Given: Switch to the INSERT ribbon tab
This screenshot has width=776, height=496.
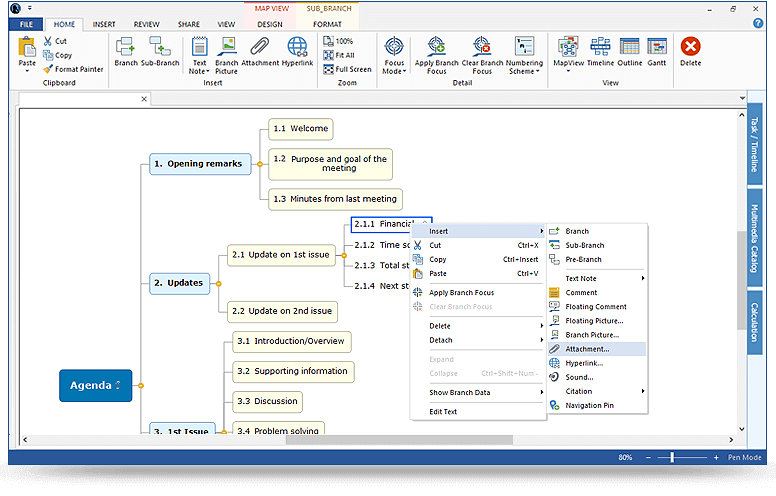Looking at the screenshot, I should (104, 24).
